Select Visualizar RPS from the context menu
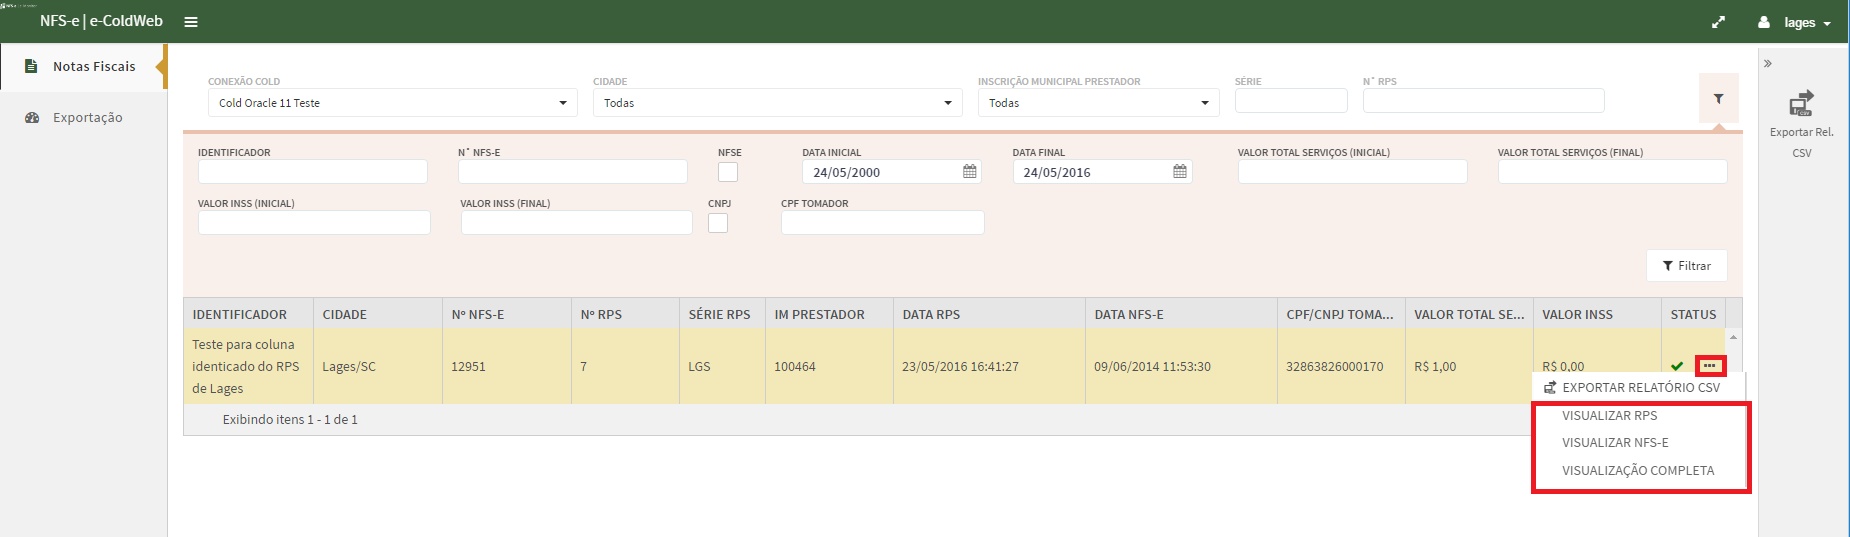Screen dimensions: 1850x537 tap(1609, 415)
